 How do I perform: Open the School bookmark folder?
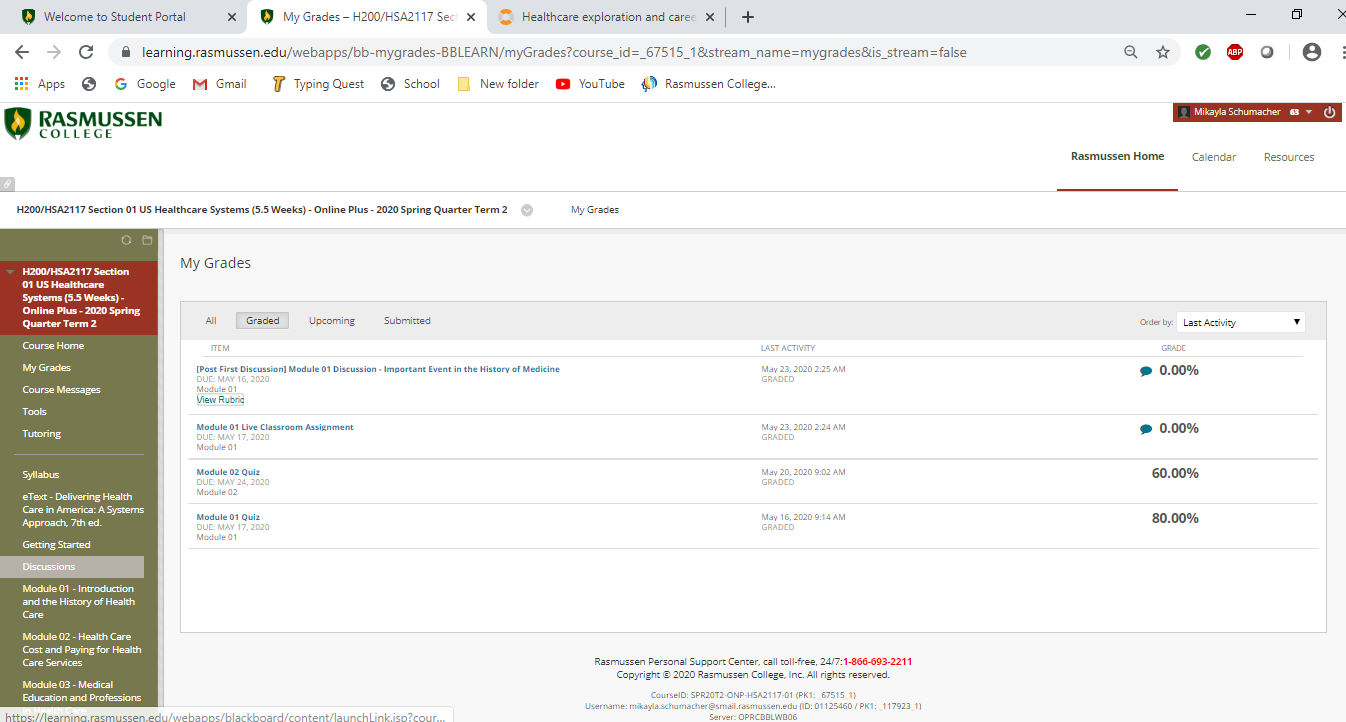pyautogui.click(x=410, y=84)
